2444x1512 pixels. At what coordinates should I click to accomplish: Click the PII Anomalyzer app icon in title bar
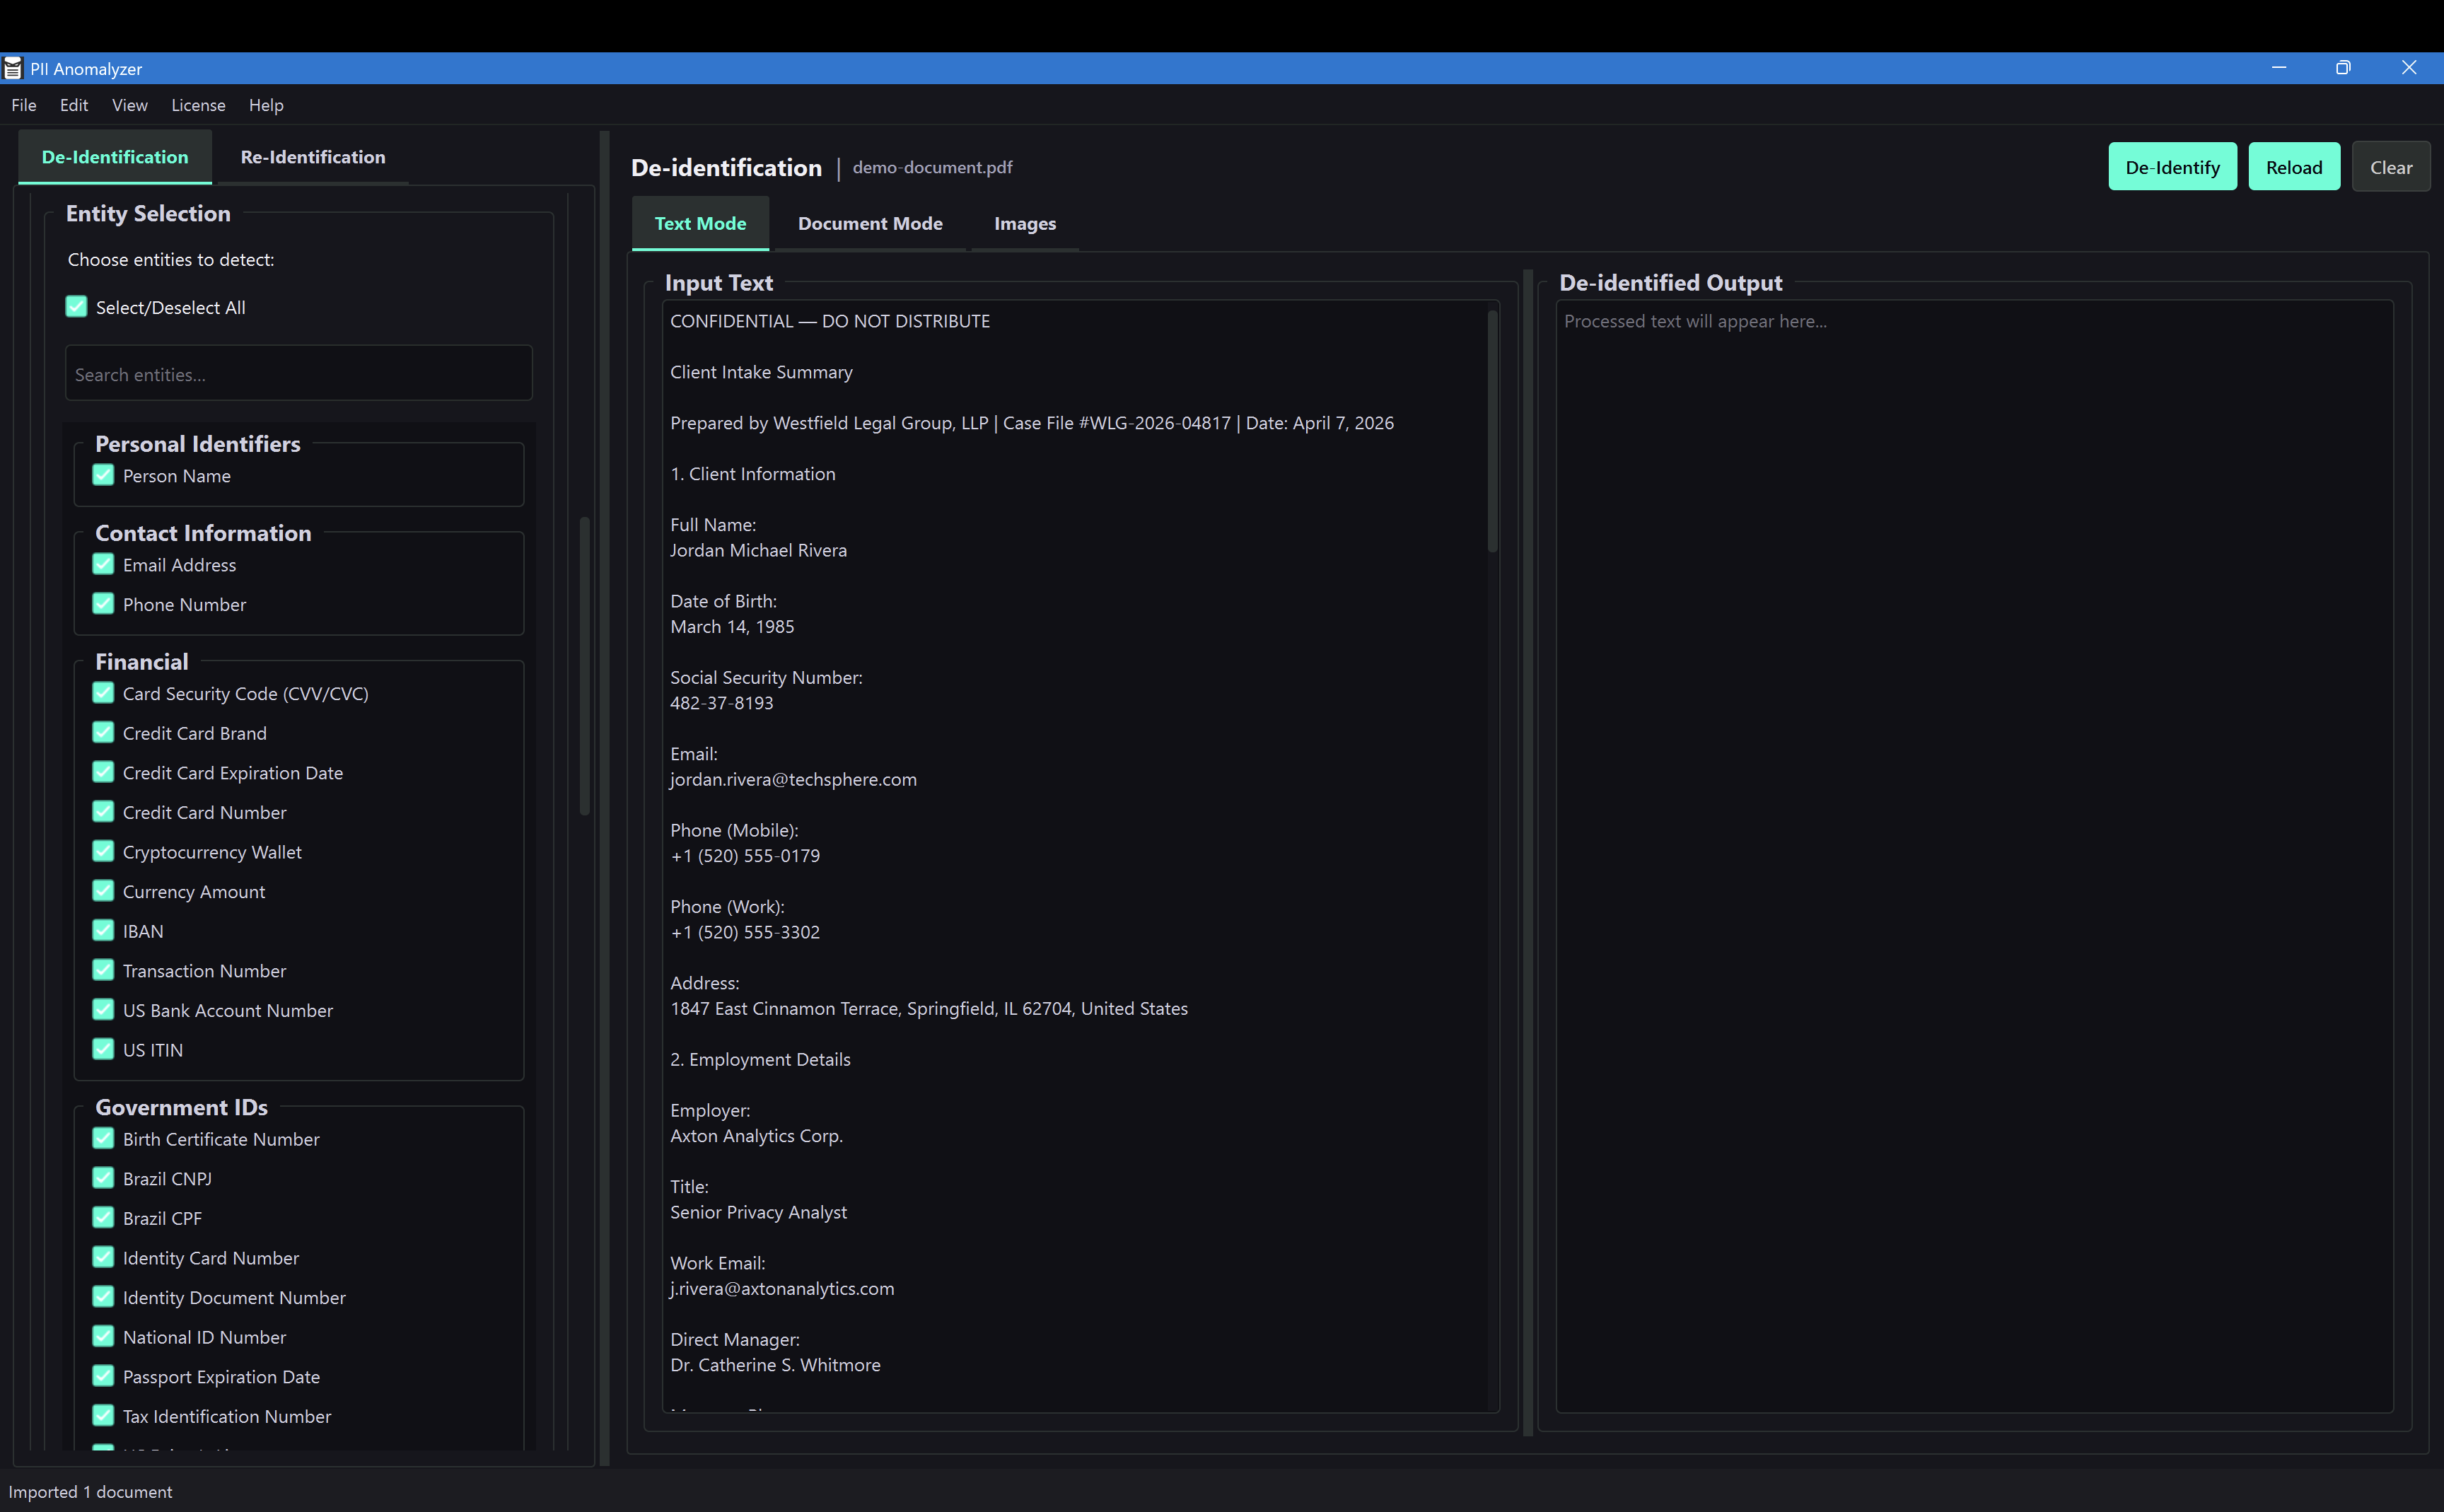point(13,68)
